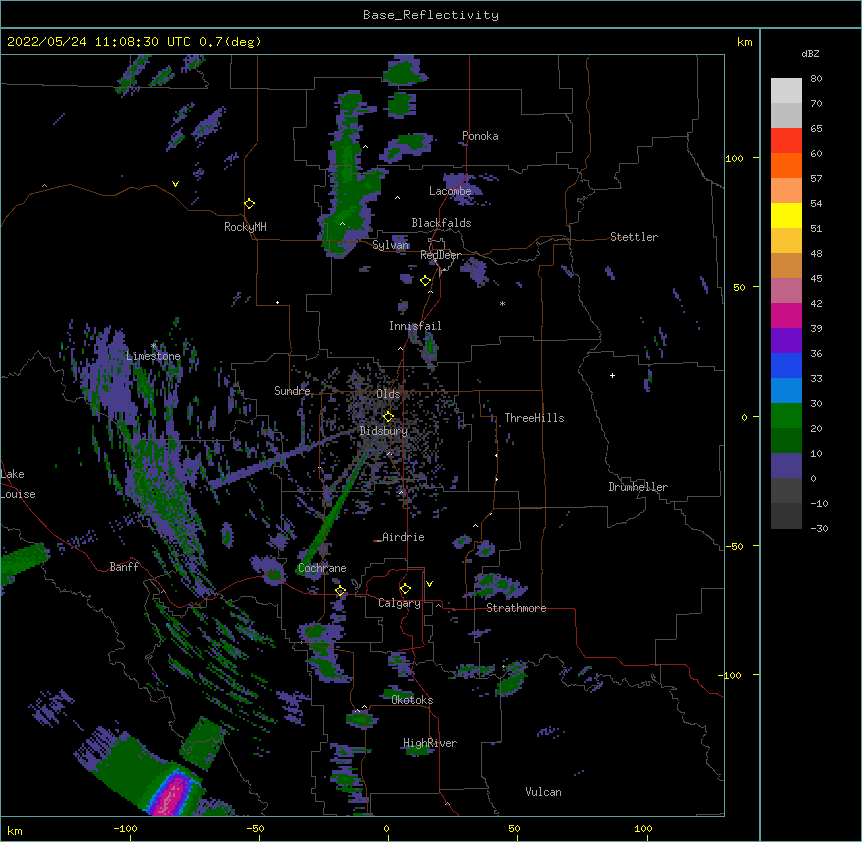Click the RedDeer city label
Screen dimensions: 862x842
441,255
